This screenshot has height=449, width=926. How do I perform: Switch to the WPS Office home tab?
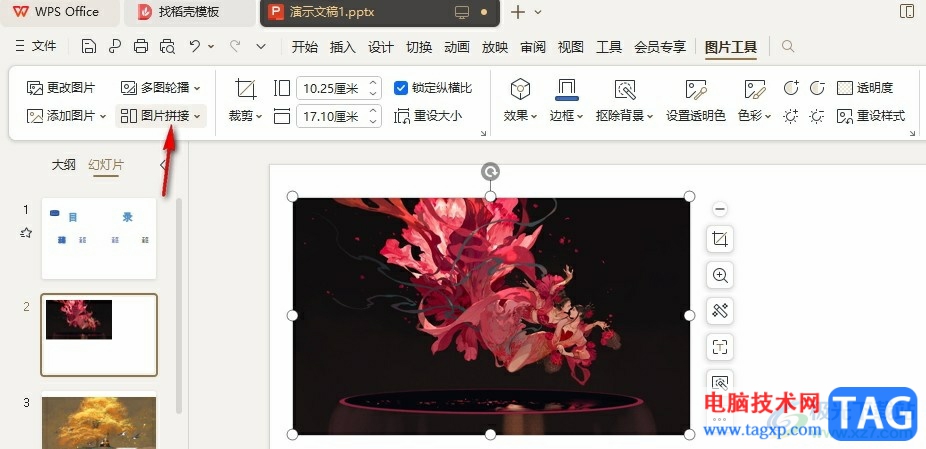coord(60,12)
